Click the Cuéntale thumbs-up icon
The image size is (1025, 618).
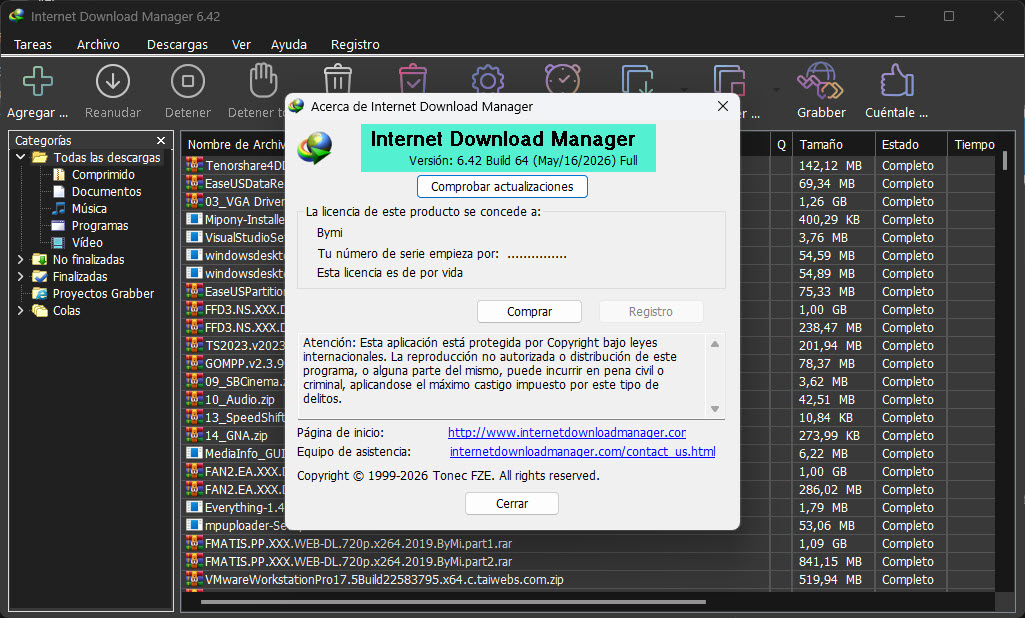[897, 81]
